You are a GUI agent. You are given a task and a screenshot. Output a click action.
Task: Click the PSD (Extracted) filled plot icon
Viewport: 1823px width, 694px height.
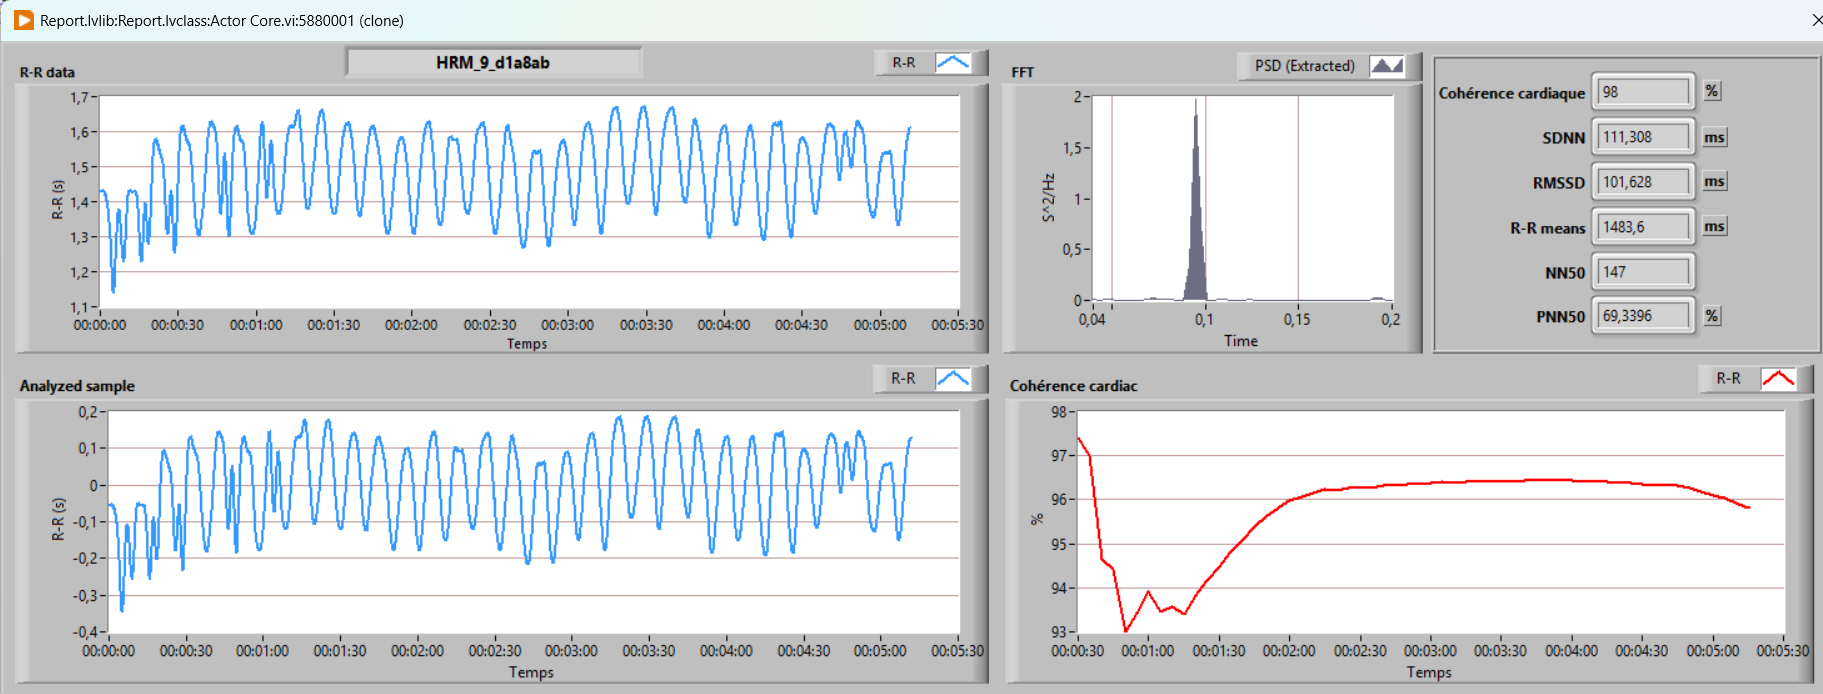pos(1386,66)
